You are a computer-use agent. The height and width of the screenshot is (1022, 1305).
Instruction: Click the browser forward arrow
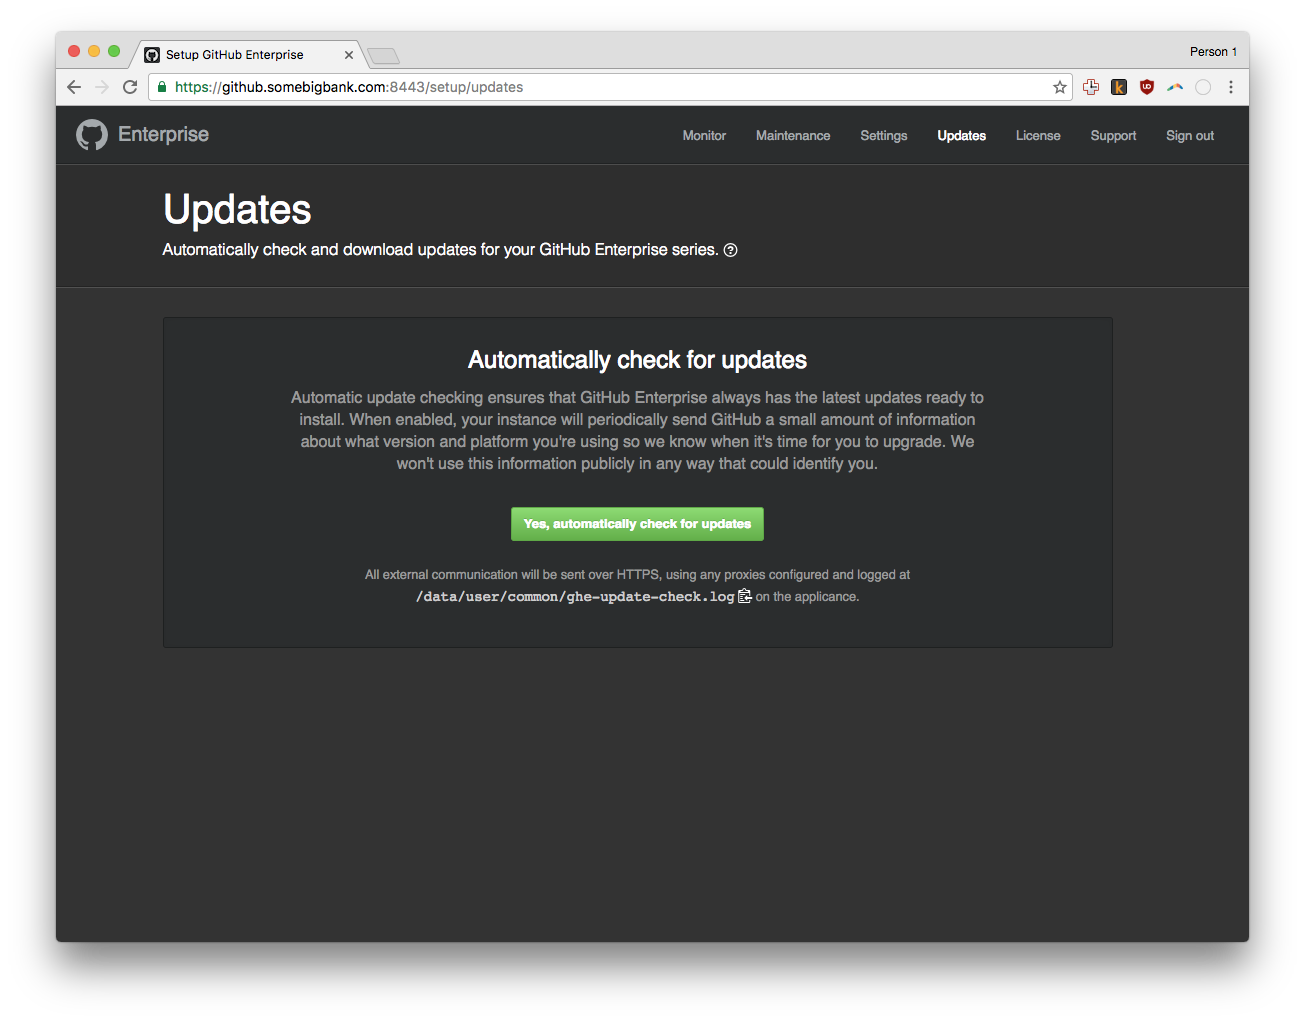(102, 87)
